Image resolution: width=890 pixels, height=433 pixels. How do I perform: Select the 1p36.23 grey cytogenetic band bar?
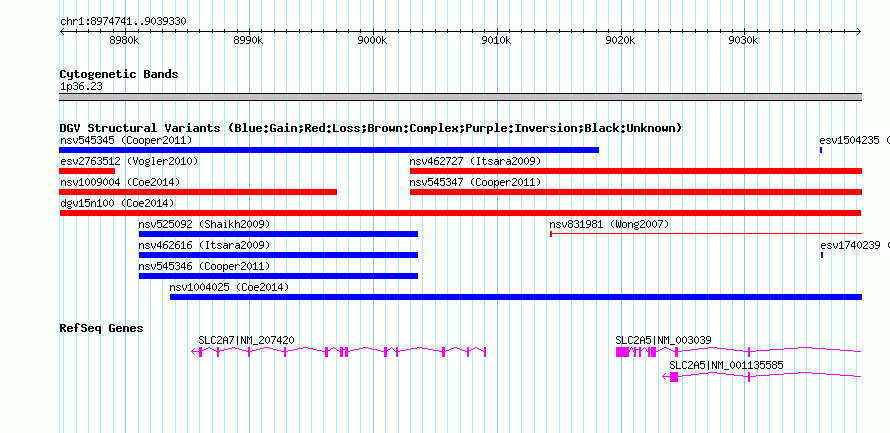460,97
